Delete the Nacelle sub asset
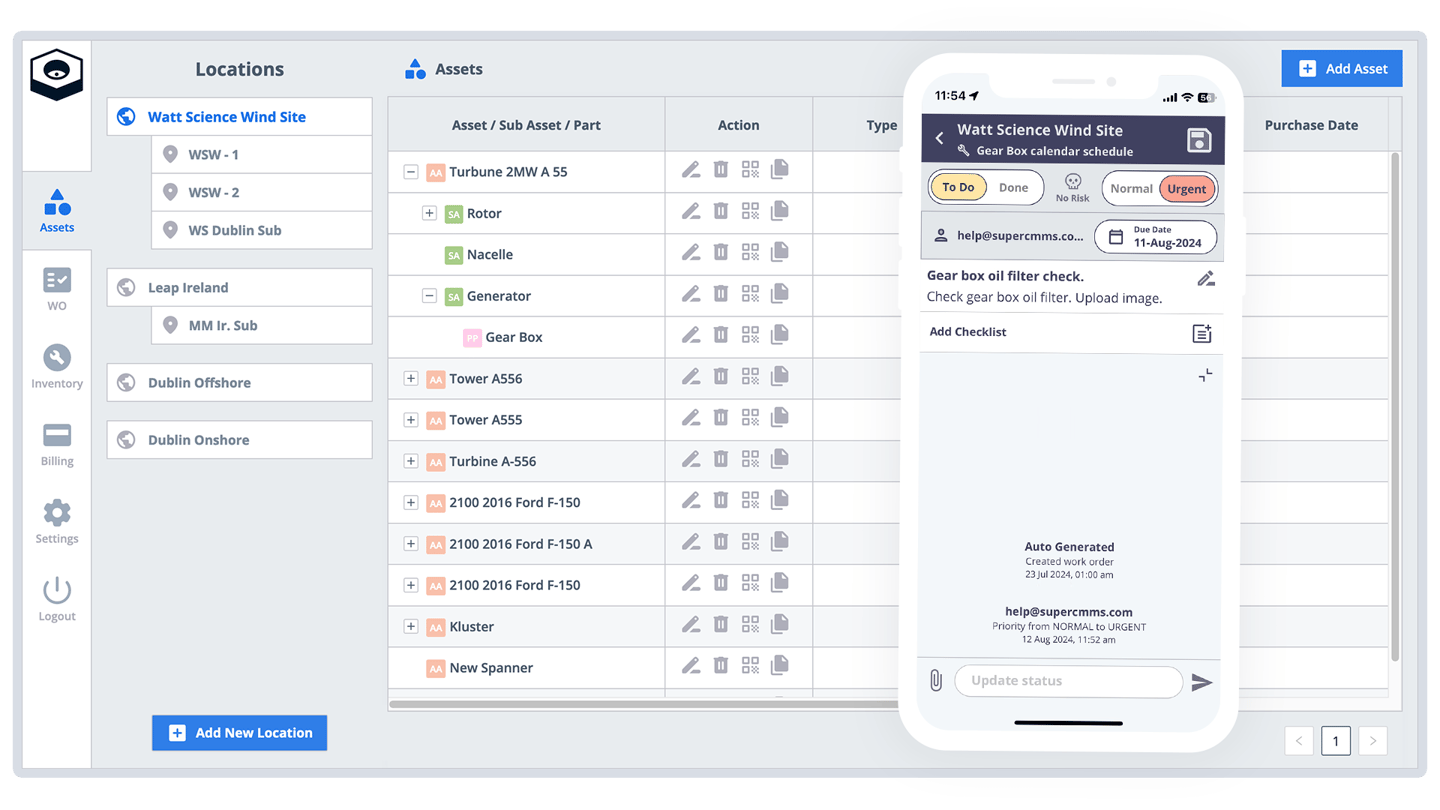This screenshot has height=810, width=1440. pos(721,254)
